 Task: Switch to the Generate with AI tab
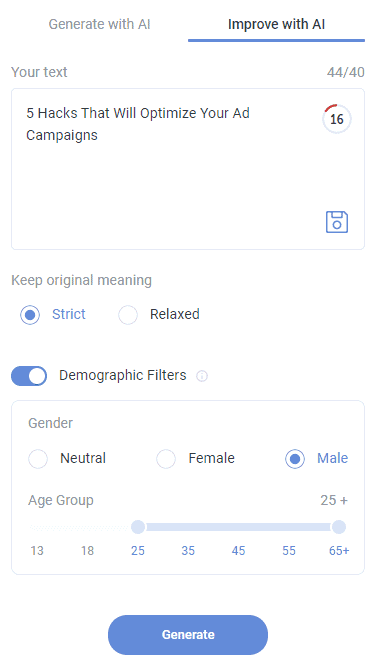(99, 24)
